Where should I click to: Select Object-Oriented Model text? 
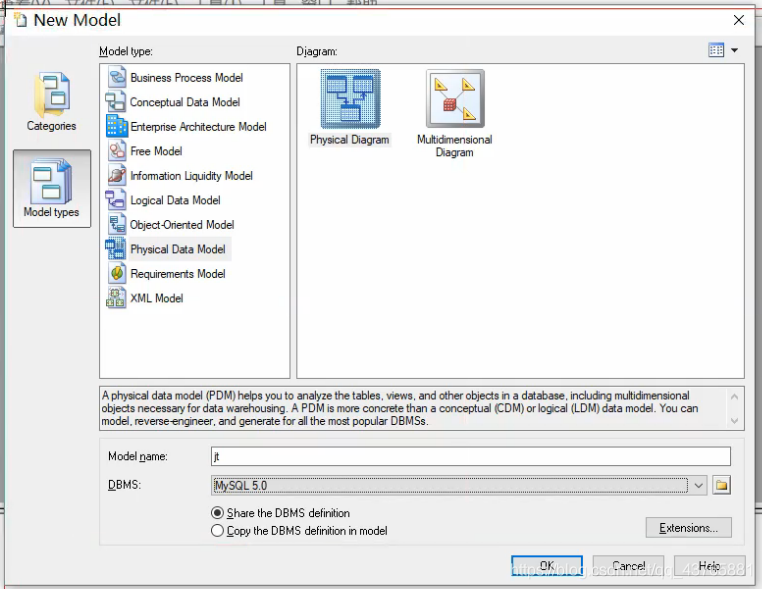(x=182, y=225)
